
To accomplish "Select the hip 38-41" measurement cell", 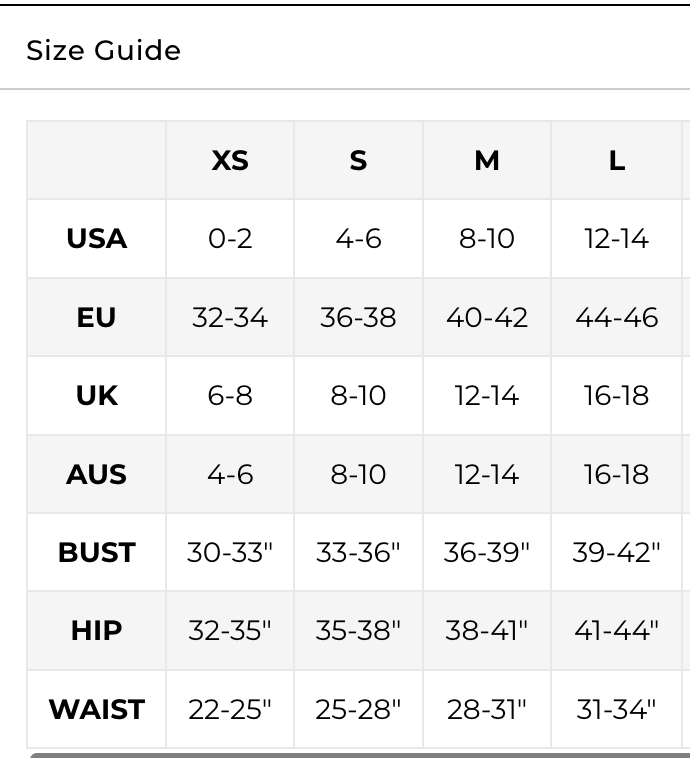I will [x=487, y=631].
